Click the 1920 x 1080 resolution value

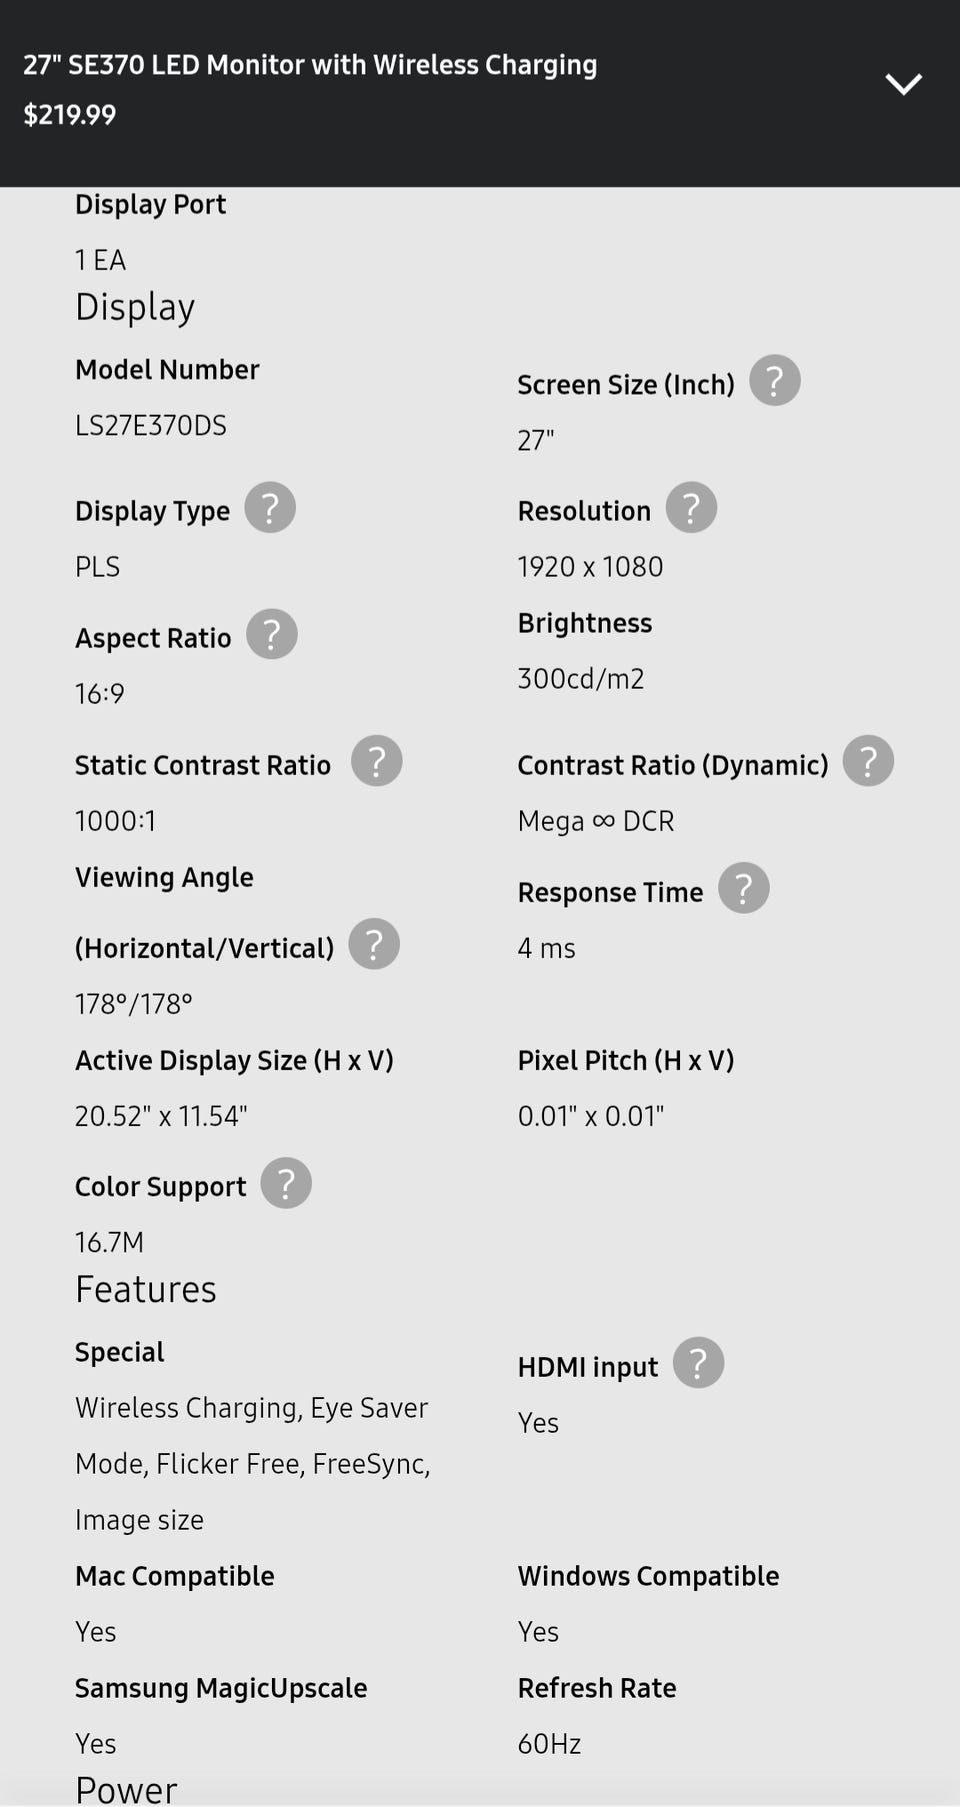click(x=590, y=567)
